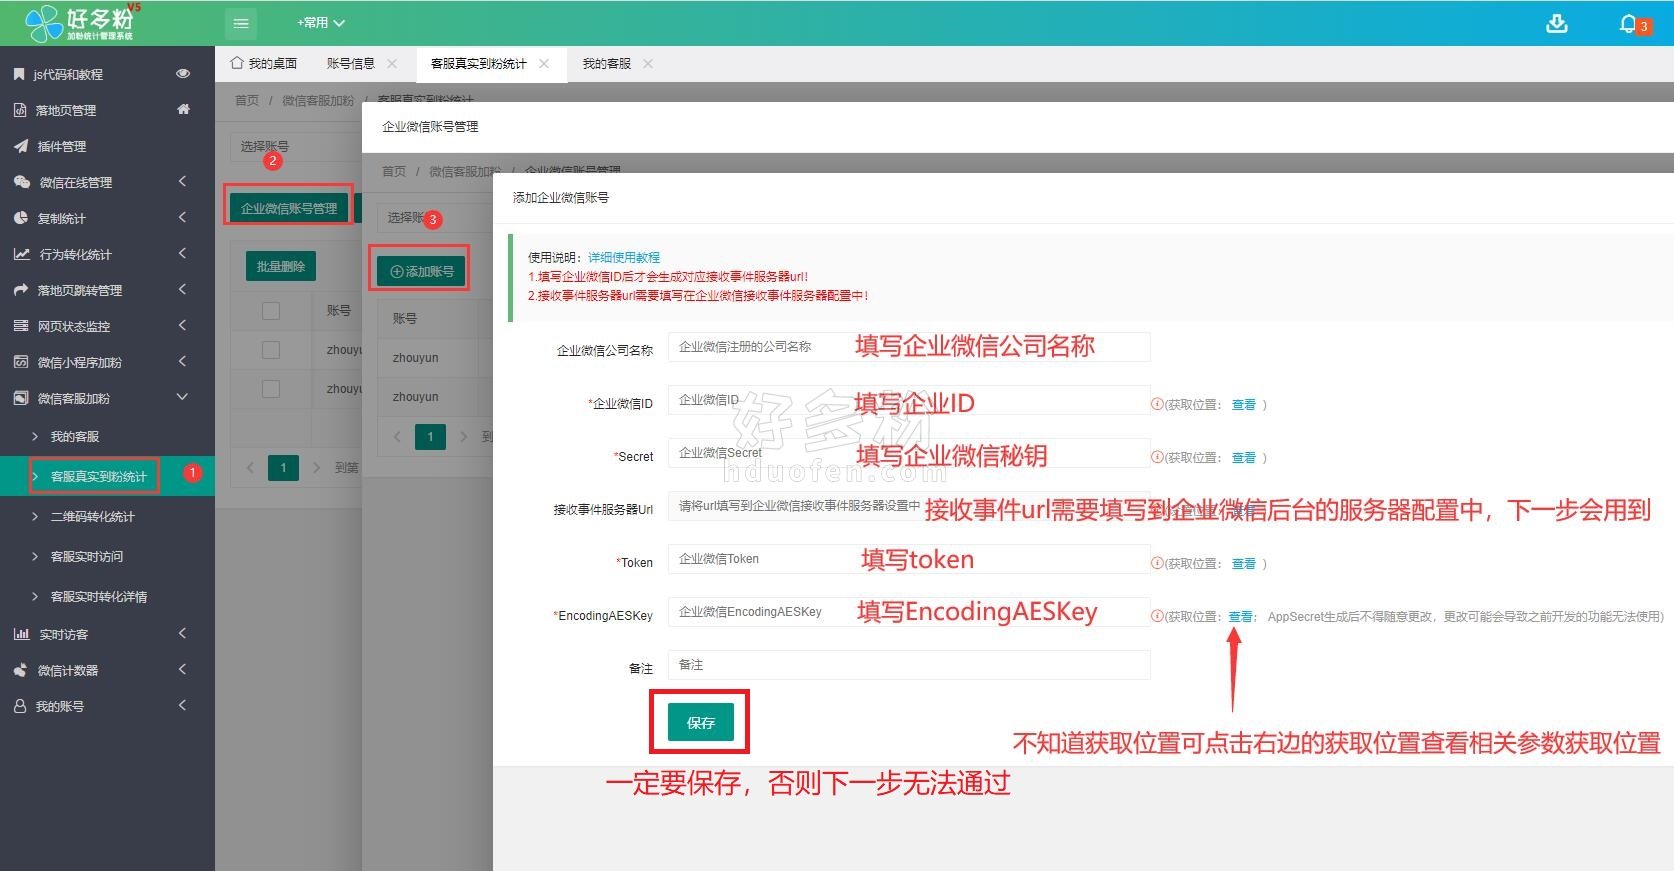Focus the 企业微信EncodingAESKey input field
This screenshot has height=871, width=1674.
click(x=909, y=612)
